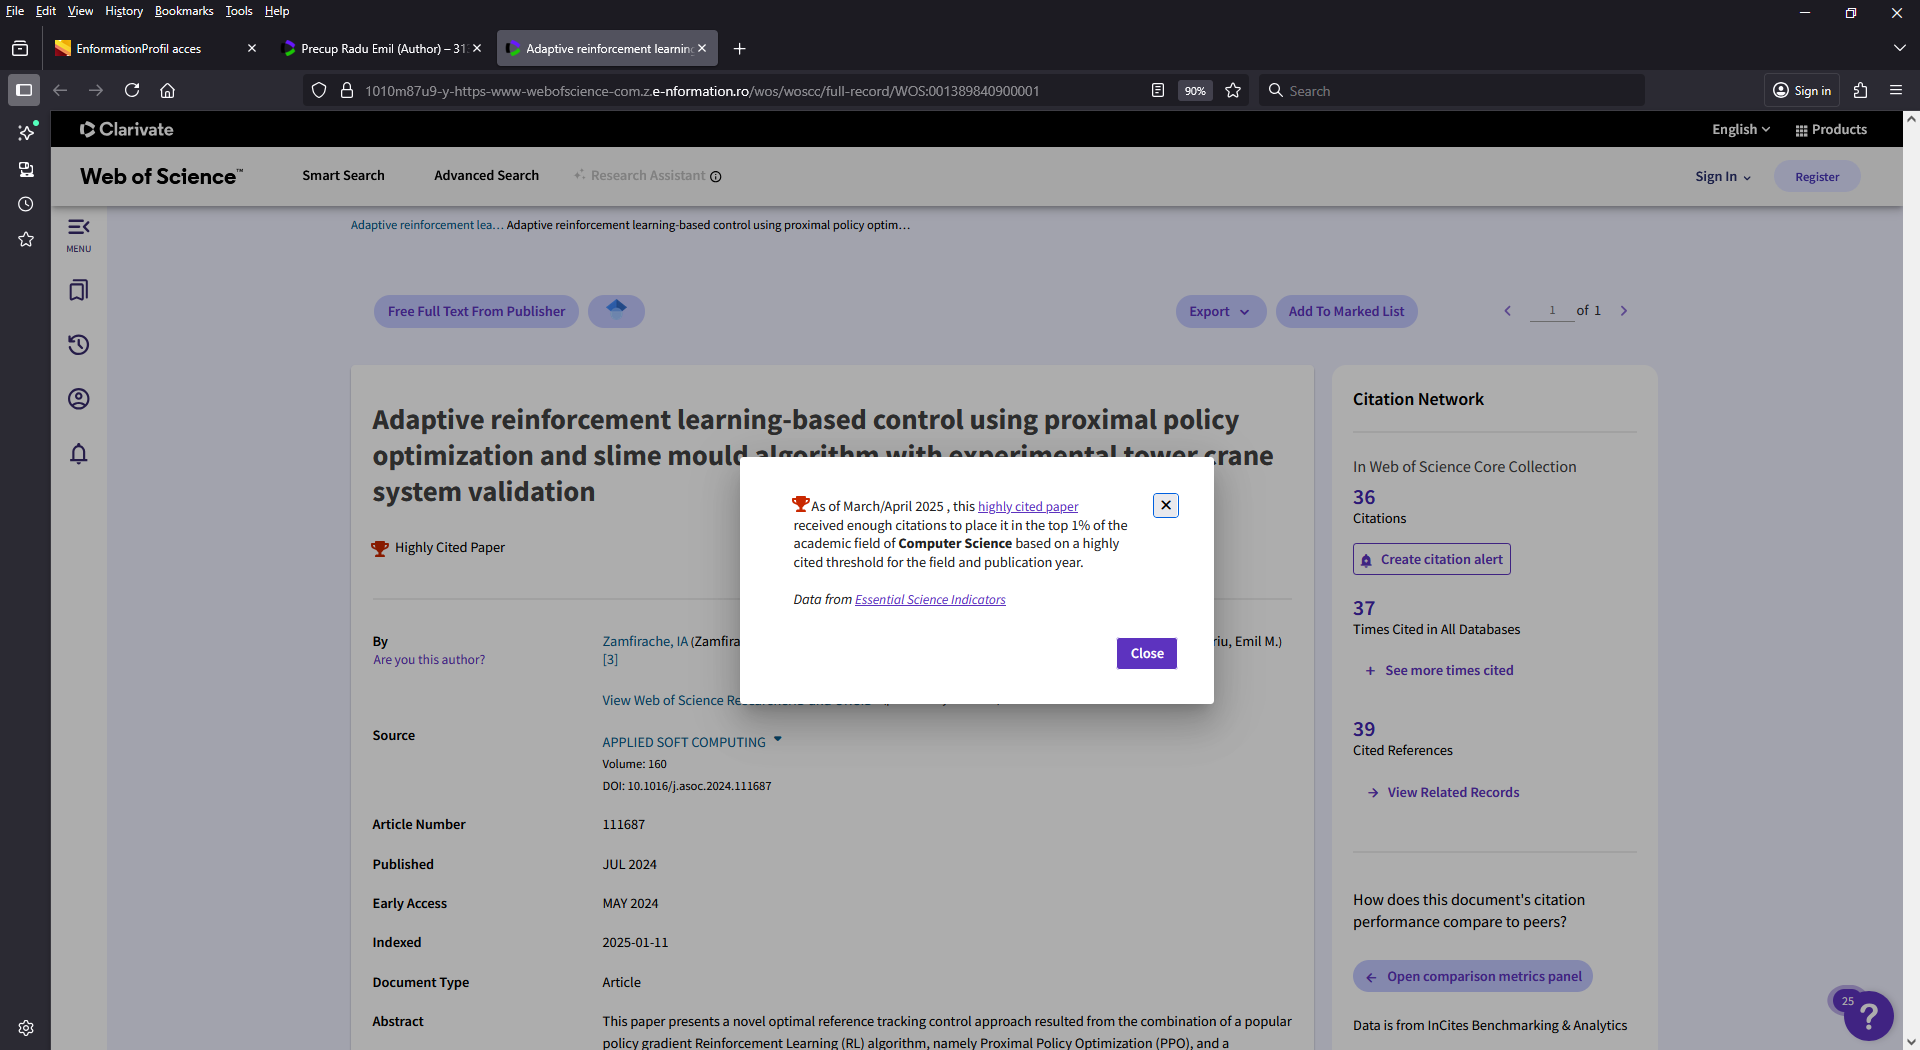Open the researcher profile icon in sidebar
The height and width of the screenshot is (1050, 1920).
pyautogui.click(x=78, y=399)
